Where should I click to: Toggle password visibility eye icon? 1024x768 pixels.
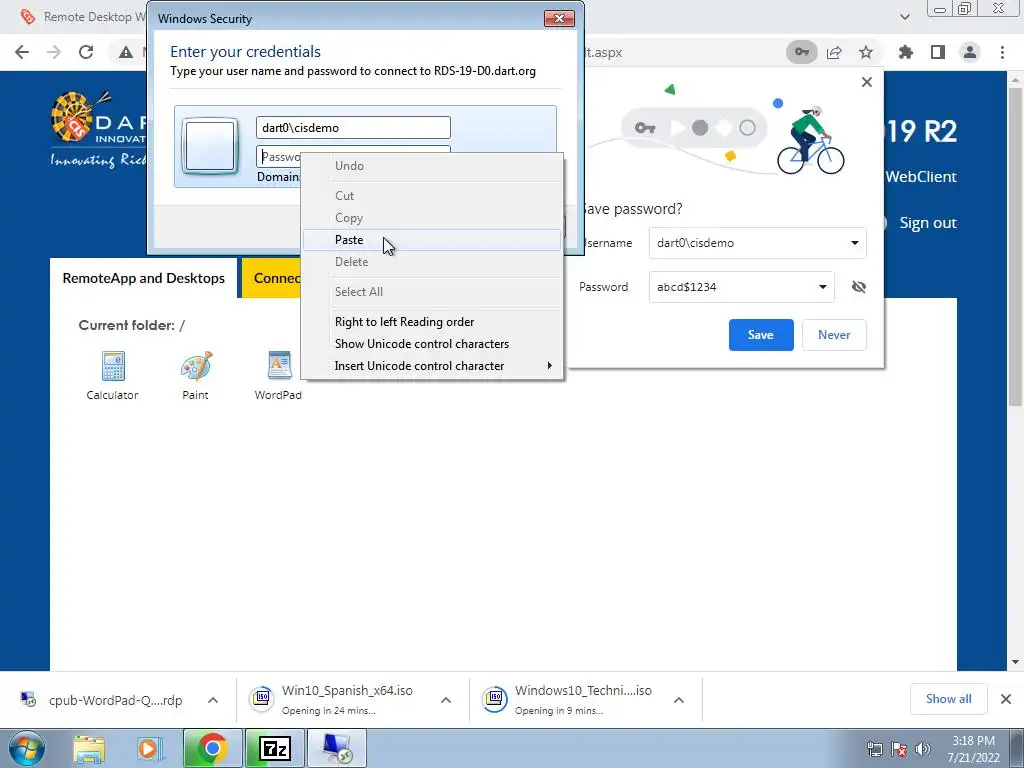click(859, 287)
